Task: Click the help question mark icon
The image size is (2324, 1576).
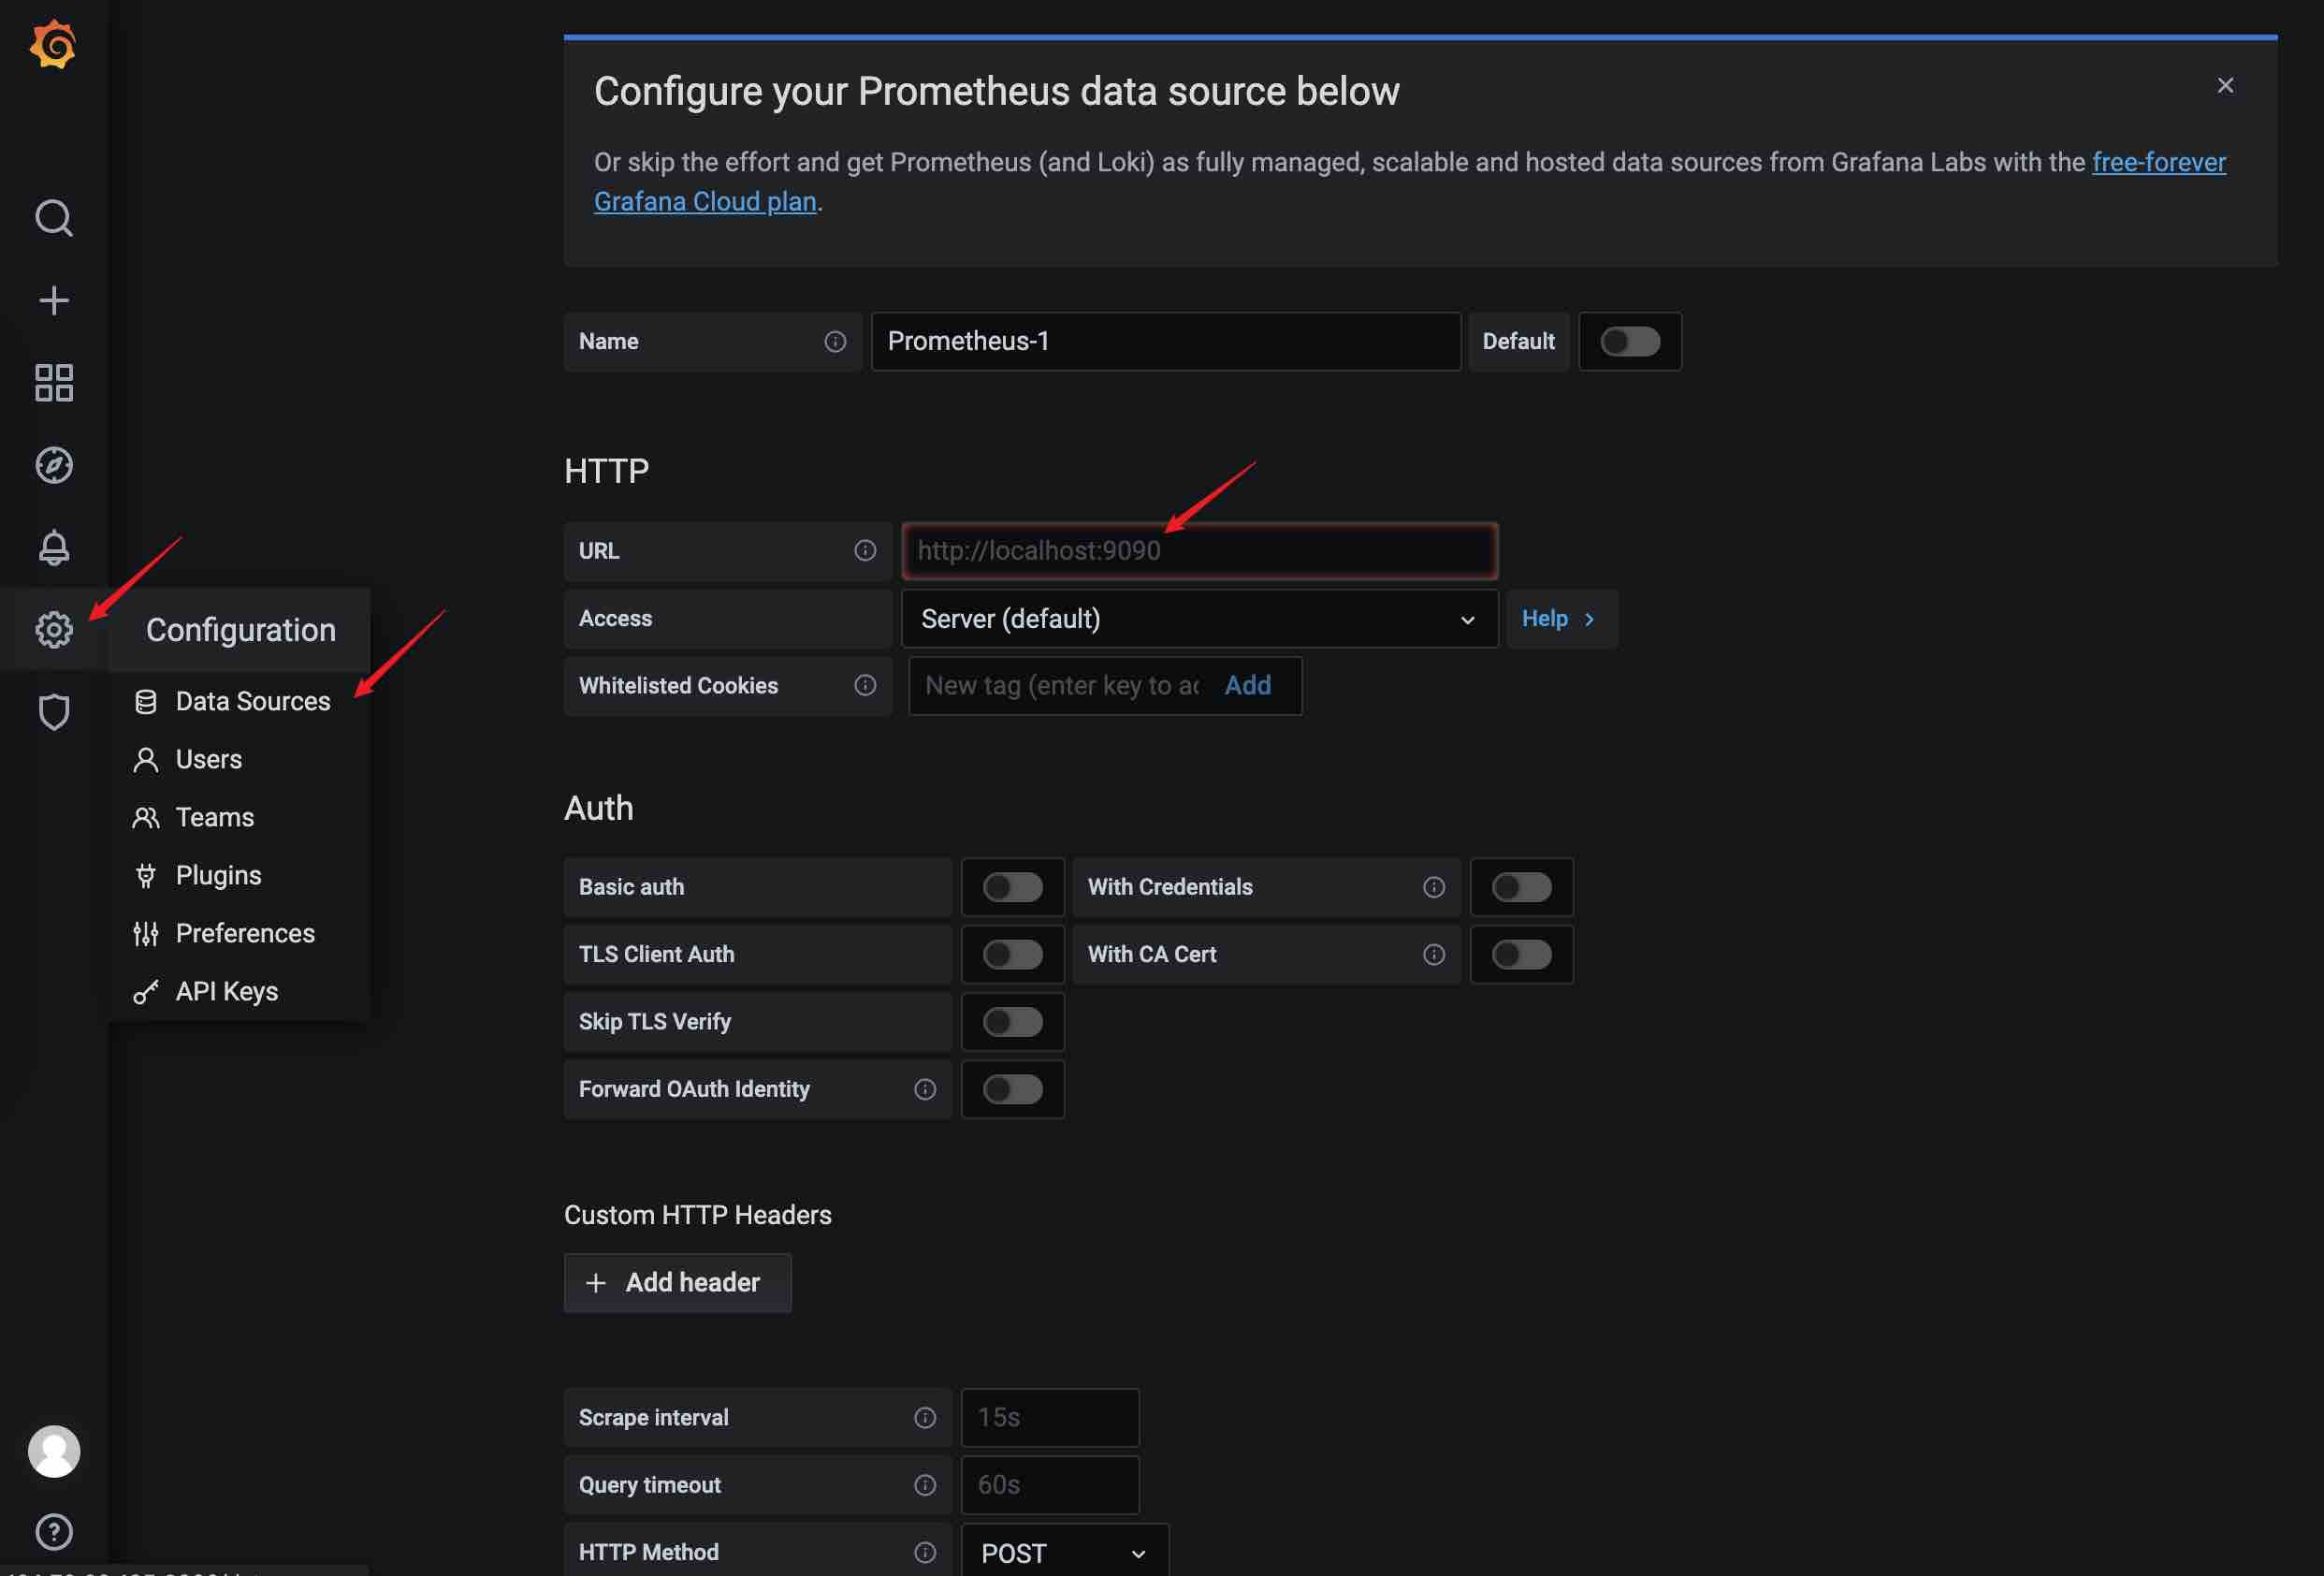Action: click(53, 1531)
